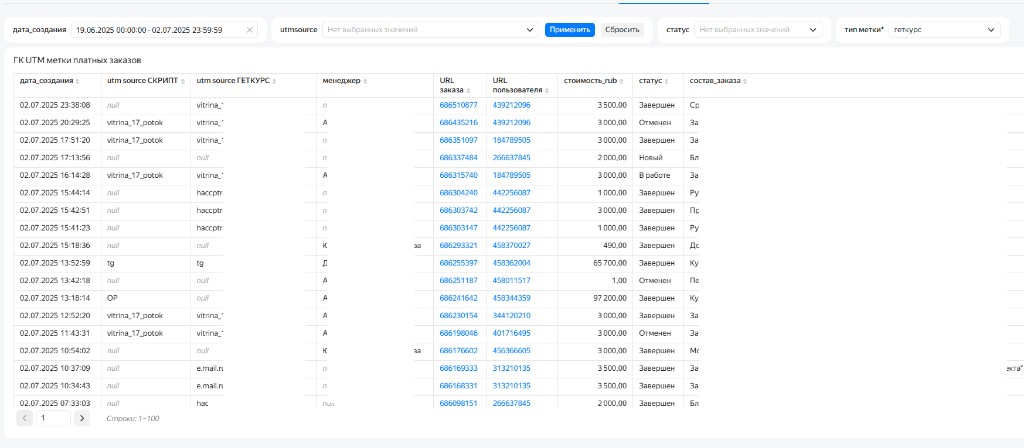Image resolution: width=1024 pixels, height=448 pixels.
Task: Sort by the URL заказа column icon
Action: pyautogui.click(x=466, y=89)
